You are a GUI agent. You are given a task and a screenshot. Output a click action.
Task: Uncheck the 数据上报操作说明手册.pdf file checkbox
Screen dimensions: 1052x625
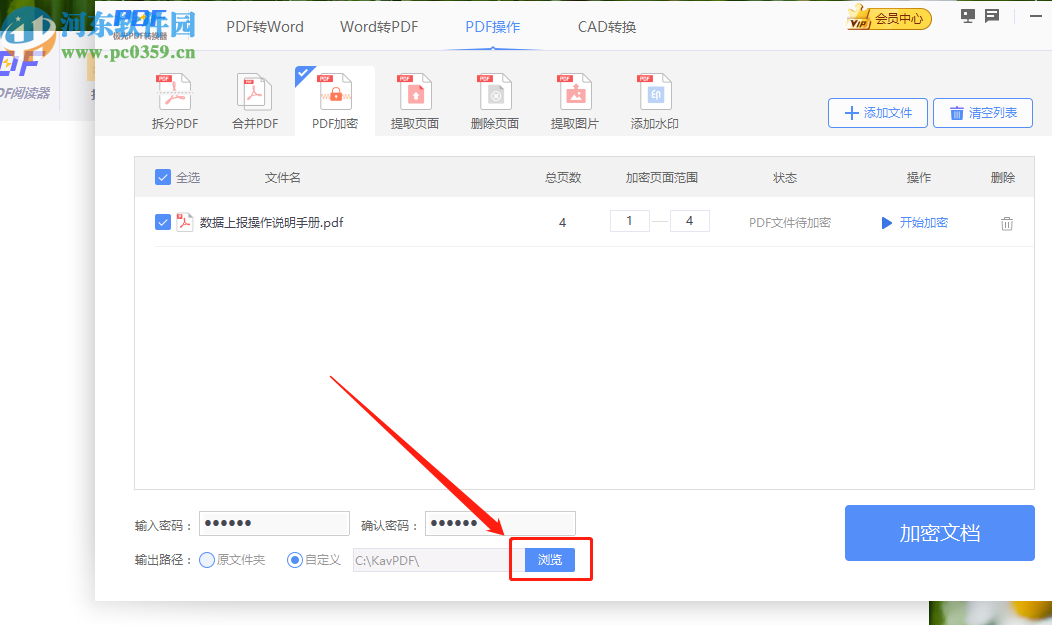[x=163, y=222]
